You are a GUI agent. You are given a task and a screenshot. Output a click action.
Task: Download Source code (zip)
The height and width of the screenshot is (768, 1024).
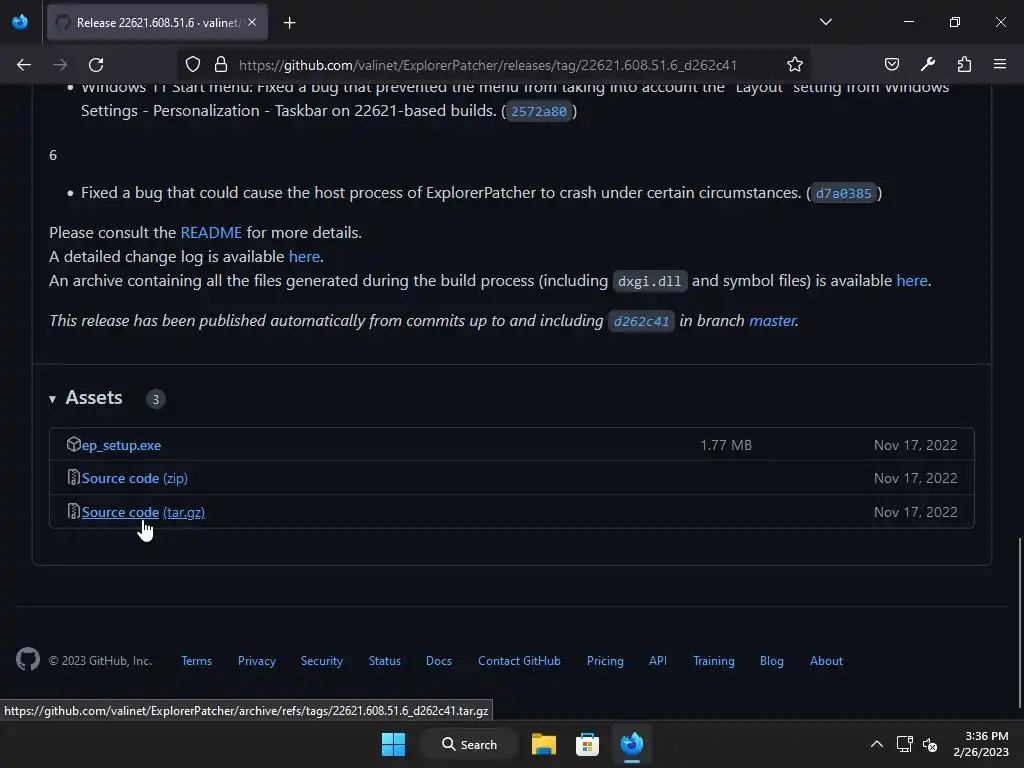pos(135,478)
